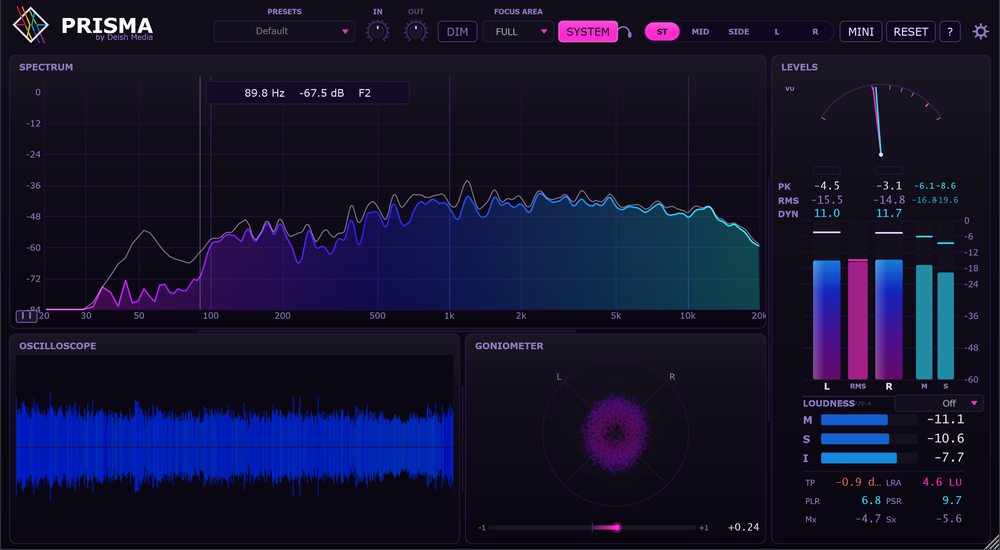This screenshot has width=1000, height=550.
Task: Click the GONIOMETER panel header
Action: 509,346
